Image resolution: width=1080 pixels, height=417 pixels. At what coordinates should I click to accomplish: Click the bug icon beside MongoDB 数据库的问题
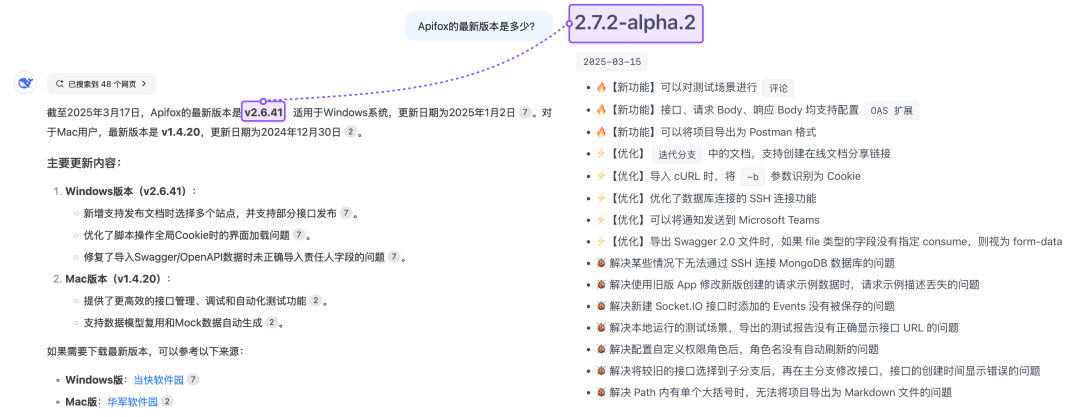pos(601,263)
